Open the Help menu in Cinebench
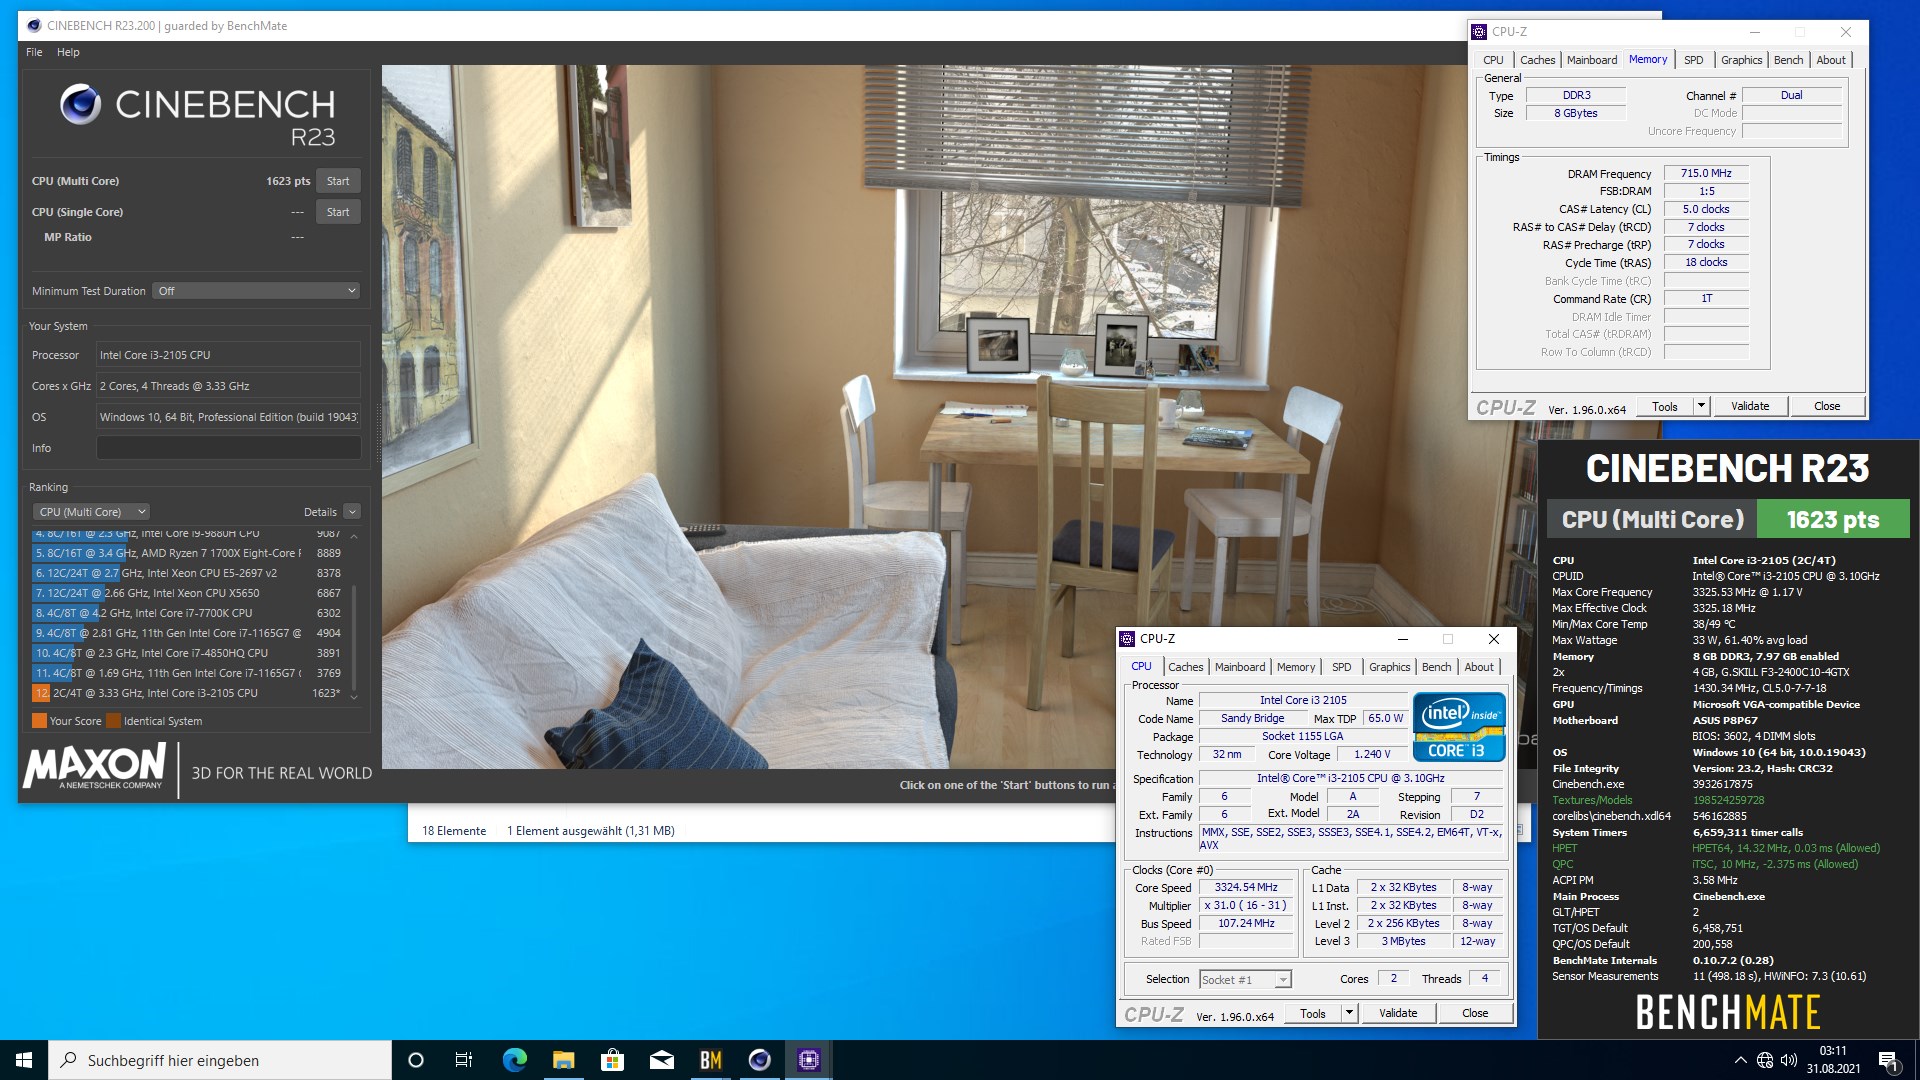Viewport: 1920px width, 1080px height. (68, 52)
